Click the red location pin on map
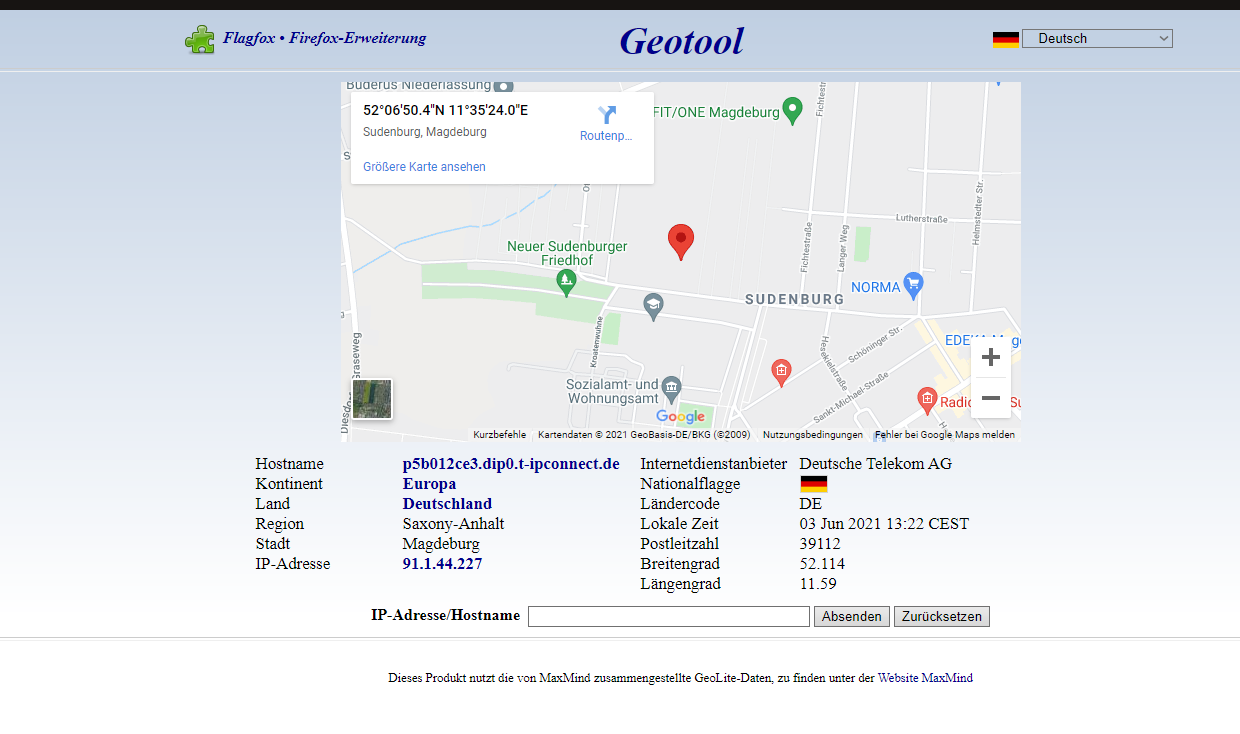The height and width of the screenshot is (734, 1240). (681, 240)
